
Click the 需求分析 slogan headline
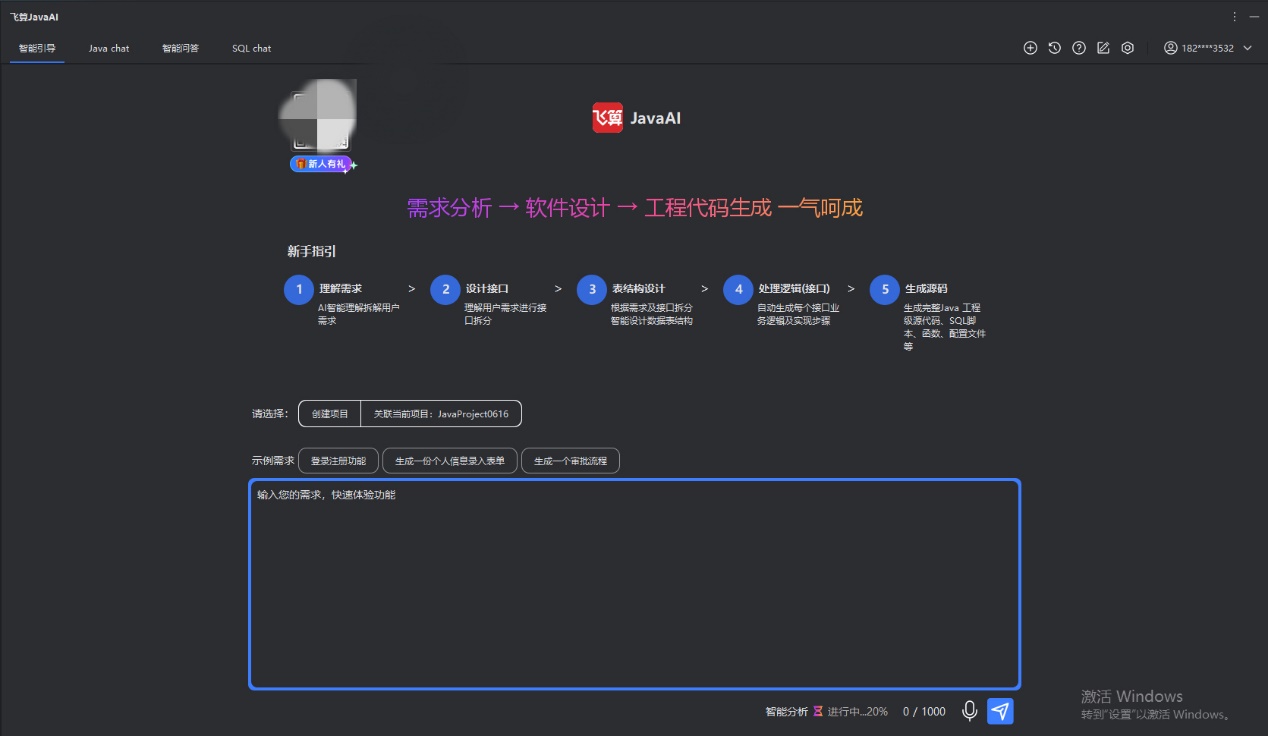point(634,208)
